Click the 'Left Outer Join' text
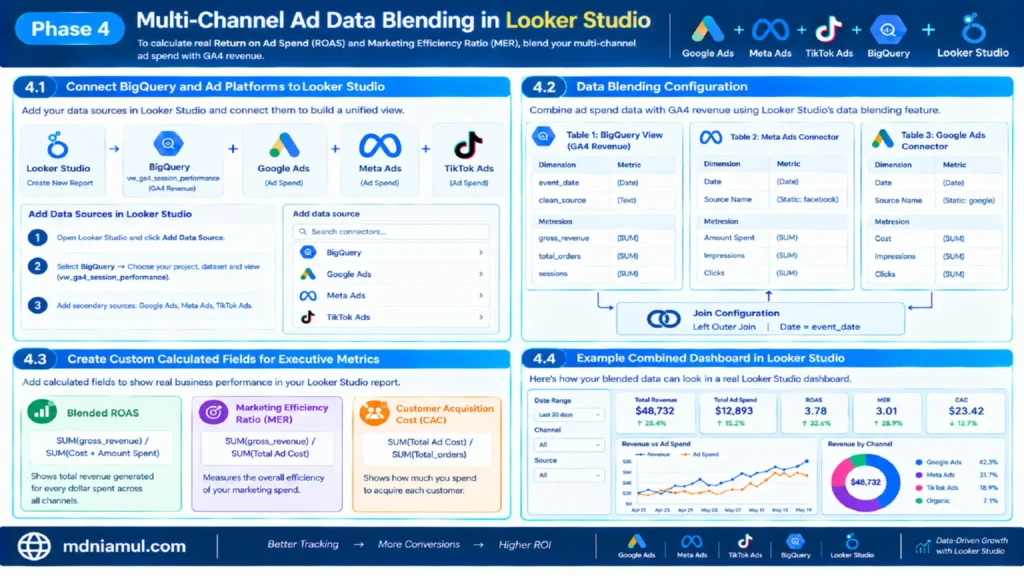The image size is (1024, 576). (x=724, y=327)
